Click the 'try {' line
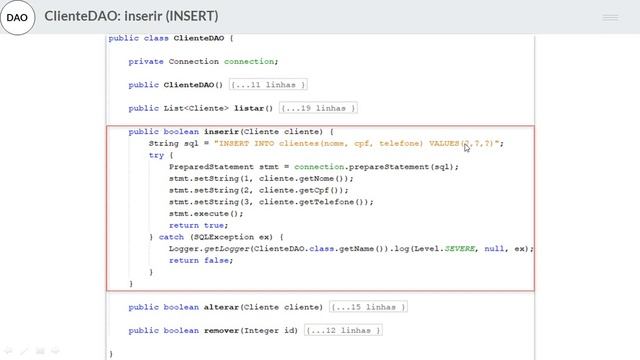 pyautogui.click(x=161, y=156)
